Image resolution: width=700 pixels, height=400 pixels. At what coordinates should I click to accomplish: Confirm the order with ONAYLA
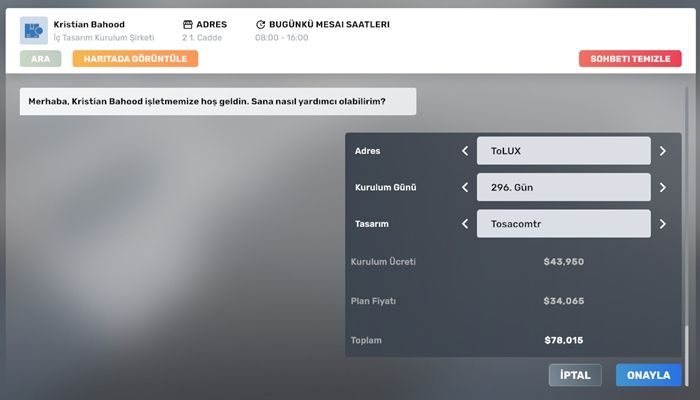pyautogui.click(x=648, y=375)
